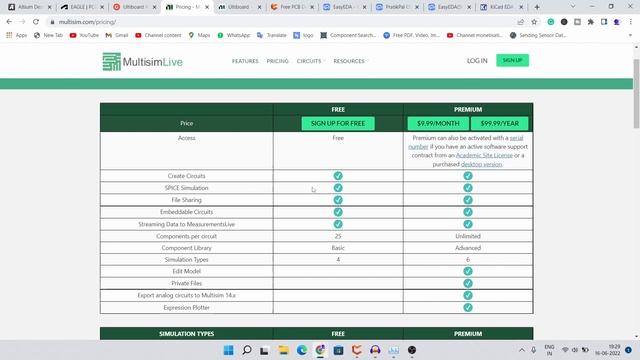
Task: Open the clock and date in the taskbar
Action: tap(608, 350)
